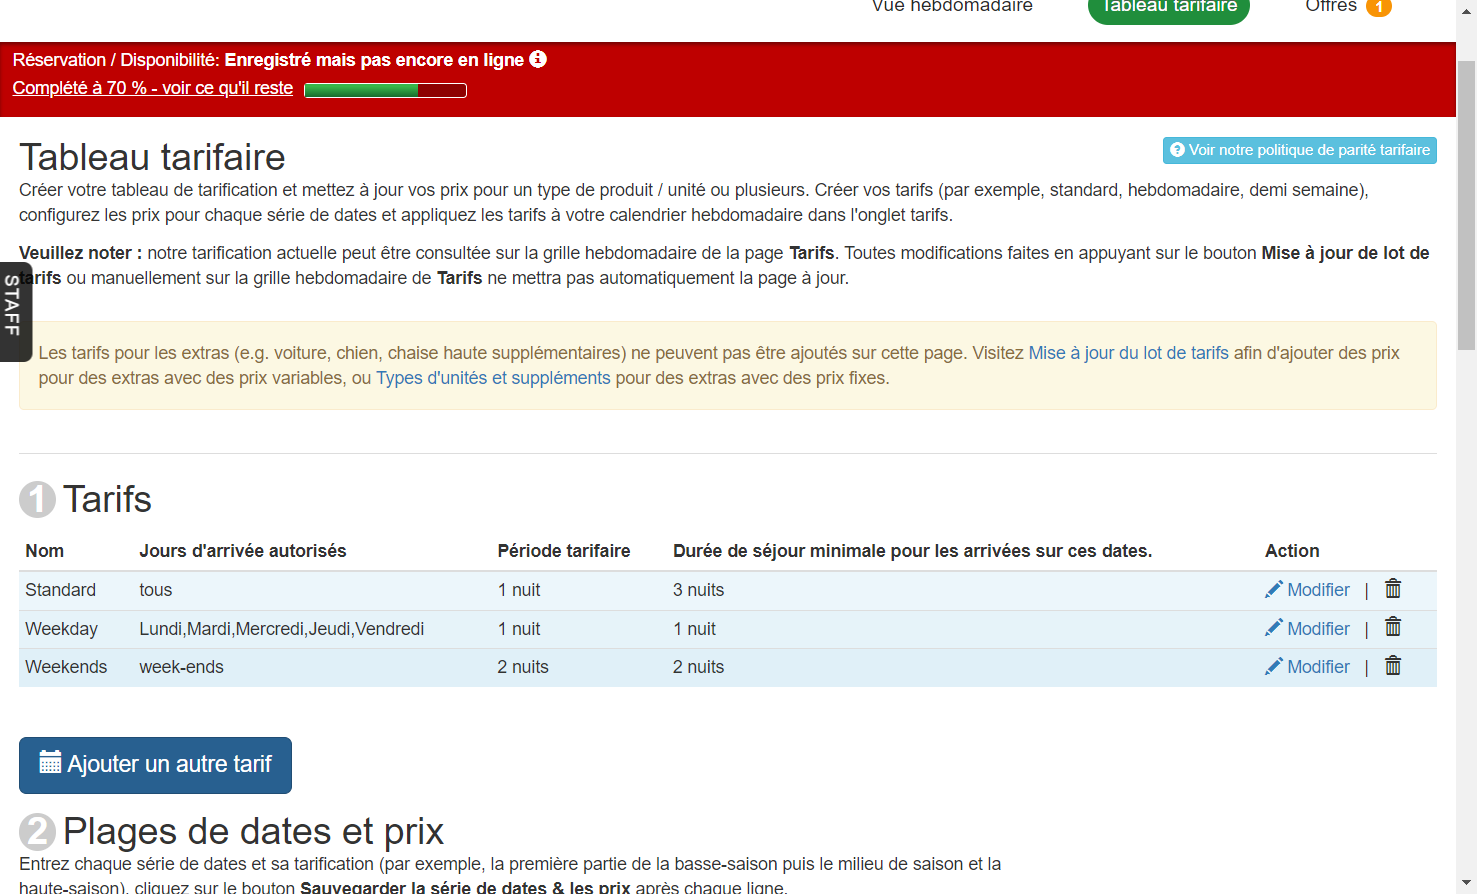Click the 'Action' column header
The height and width of the screenshot is (894, 1477).
pyautogui.click(x=1292, y=551)
